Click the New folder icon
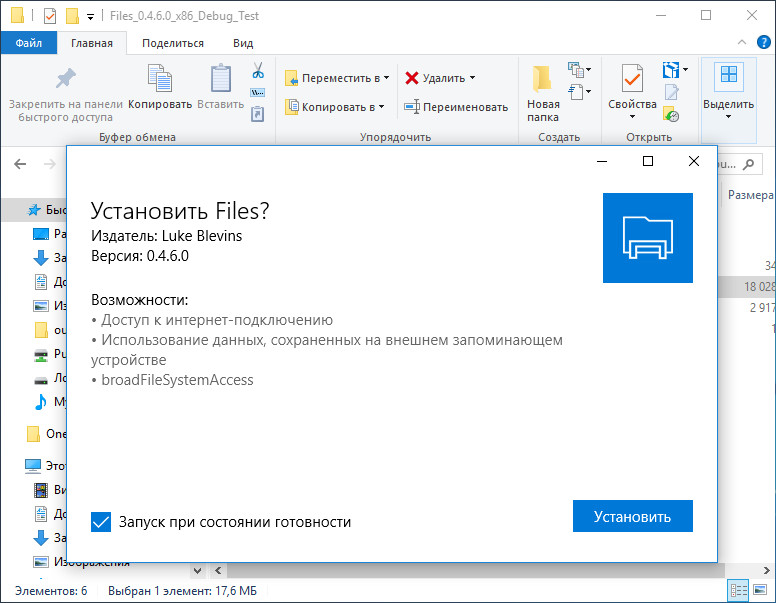The width and height of the screenshot is (776, 603). coord(542,79)
